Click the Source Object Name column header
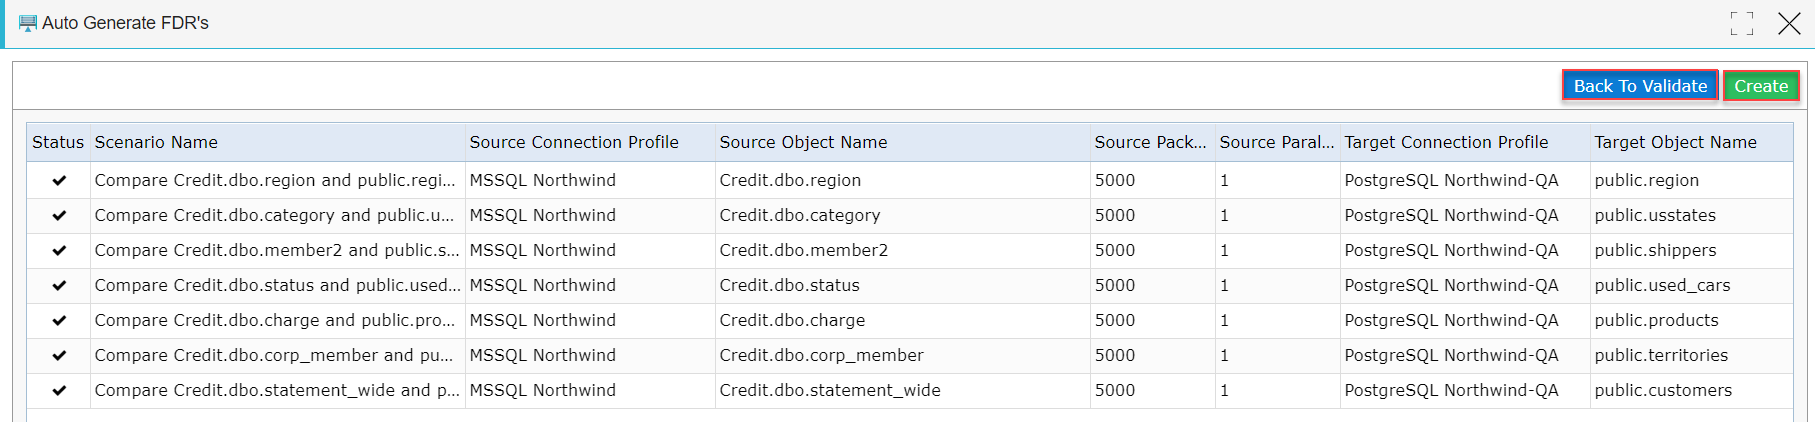Viewport: 1815px width, 422px height. [902, 142]
